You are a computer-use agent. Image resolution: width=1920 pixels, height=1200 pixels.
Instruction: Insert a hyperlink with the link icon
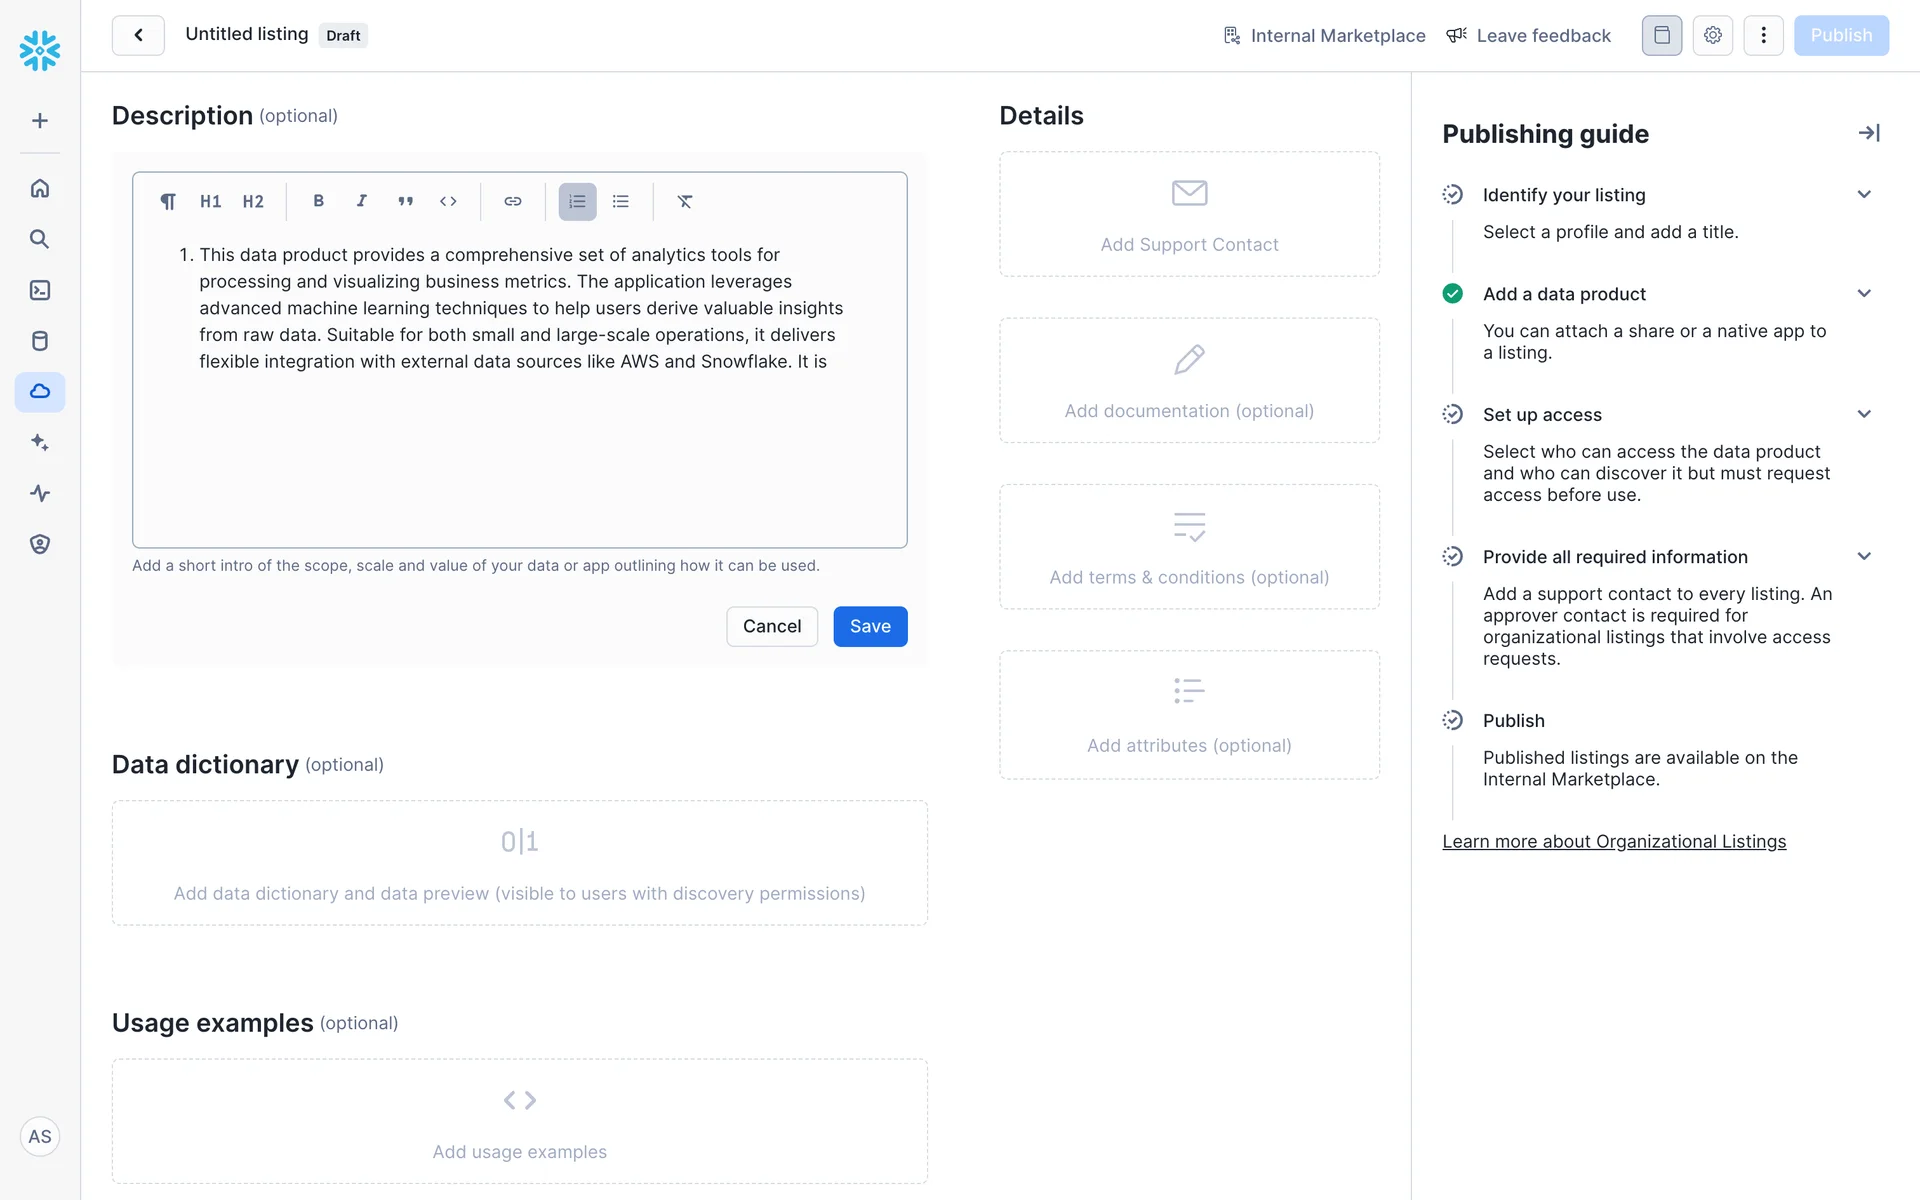[513, 201]
